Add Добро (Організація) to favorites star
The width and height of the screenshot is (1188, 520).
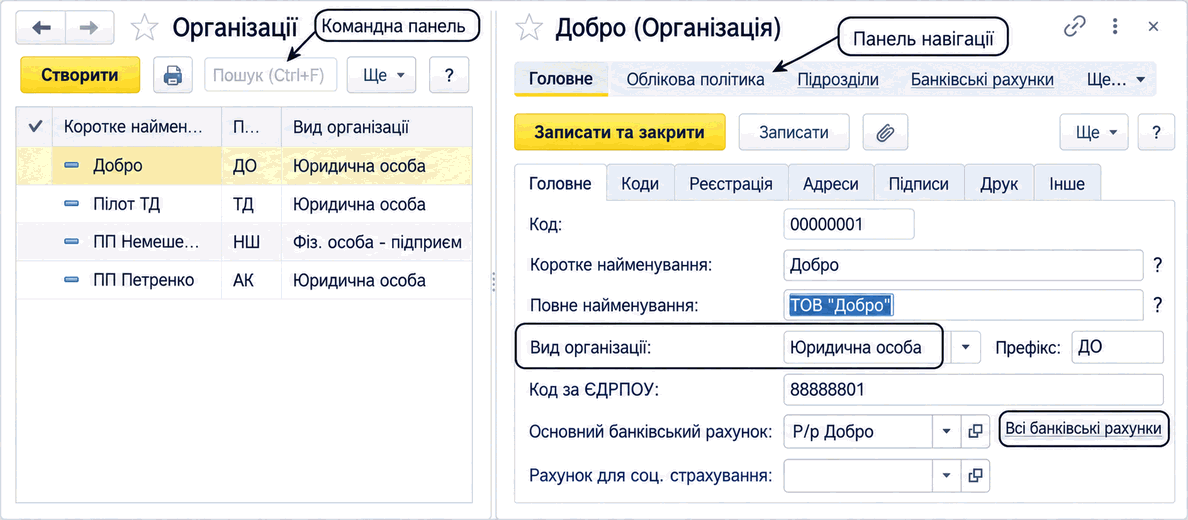(529, 28)
